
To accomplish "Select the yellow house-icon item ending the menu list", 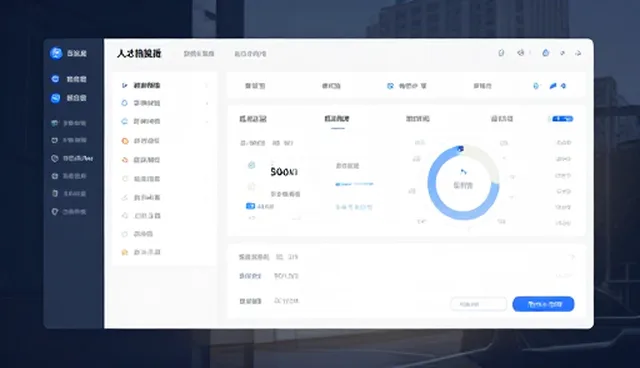I will 141,252.
